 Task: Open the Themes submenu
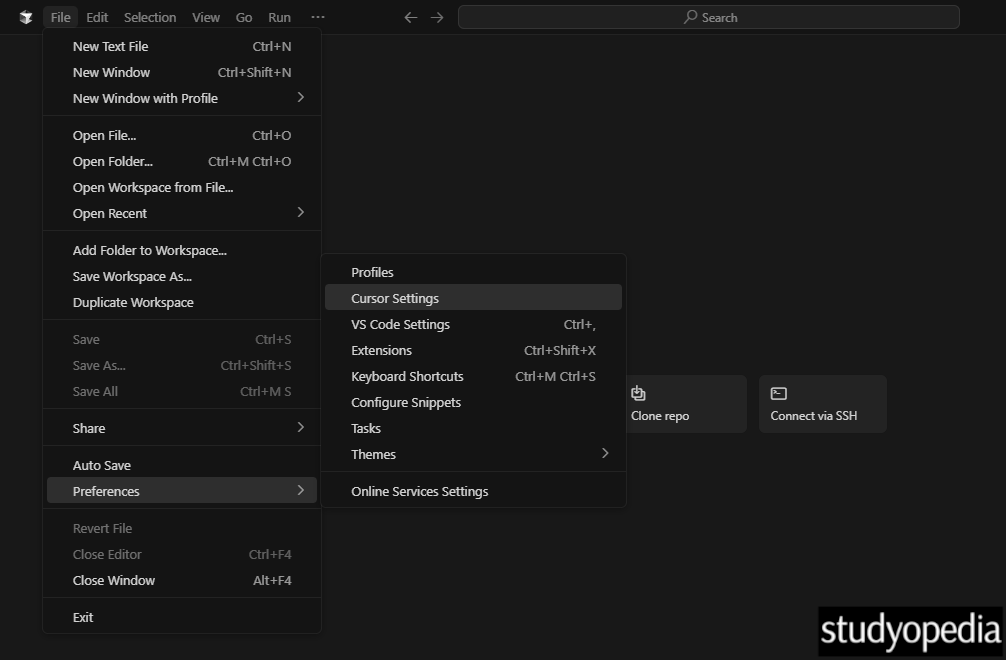(373, 454)
